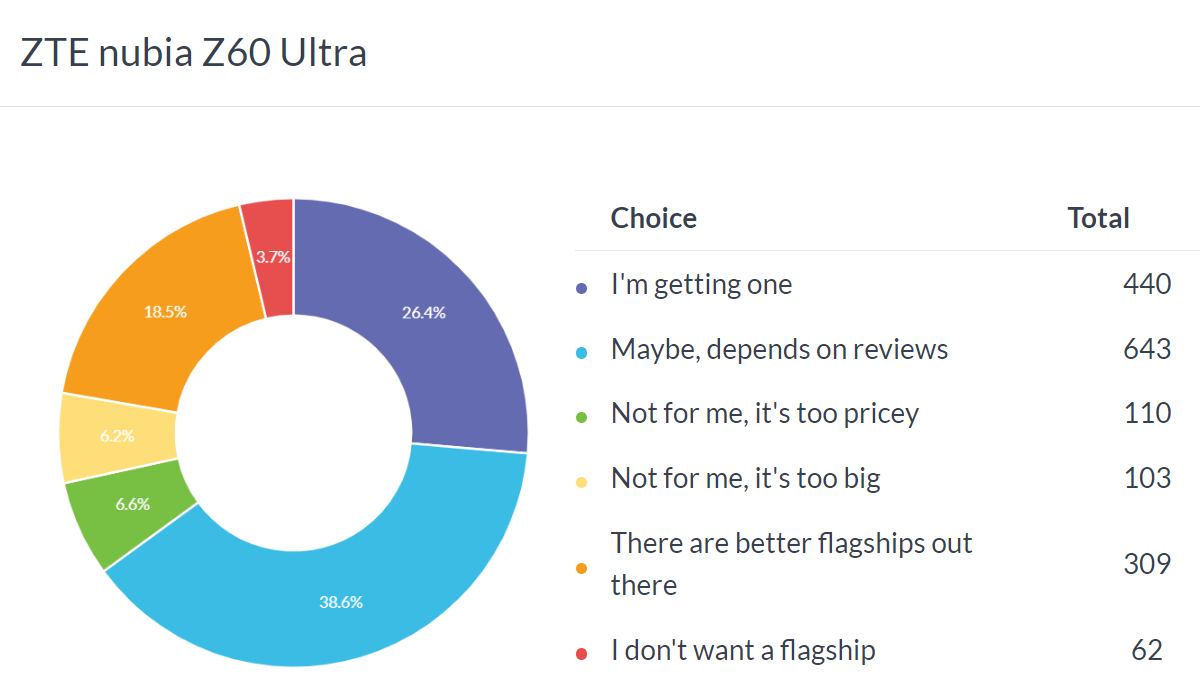The width and height of the screenshot is (1200, 684).
Task: Select the red 3.7% chart segment
Action: click(270, 255)
